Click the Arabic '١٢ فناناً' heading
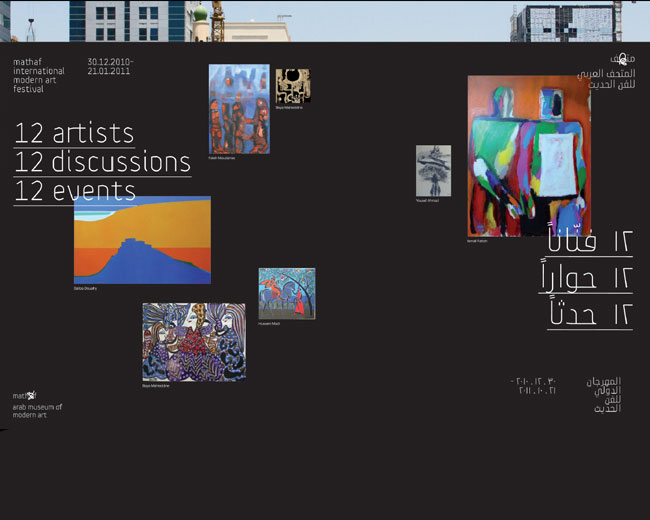Image resolution: width=650 pixels, height=520 pixels. click(x=590, y=239)
